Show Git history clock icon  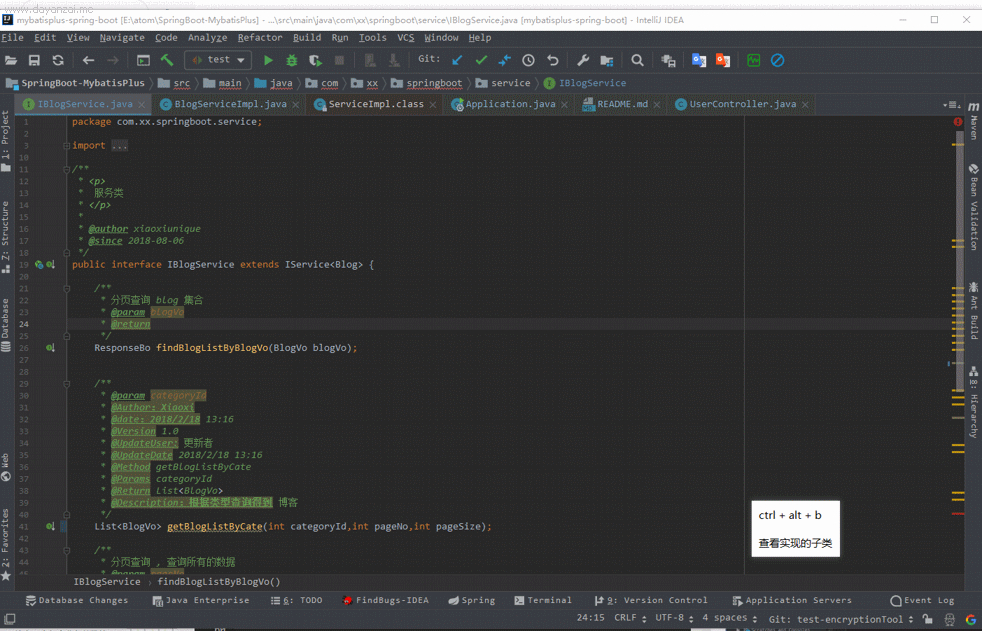(529, 60)
